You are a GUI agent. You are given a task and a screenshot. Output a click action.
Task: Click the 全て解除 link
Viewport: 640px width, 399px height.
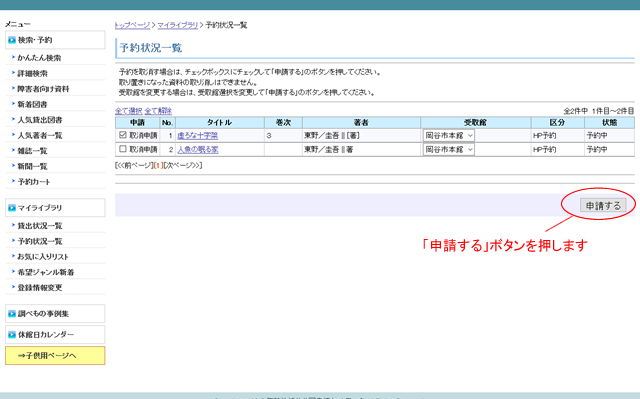point(158,111)
